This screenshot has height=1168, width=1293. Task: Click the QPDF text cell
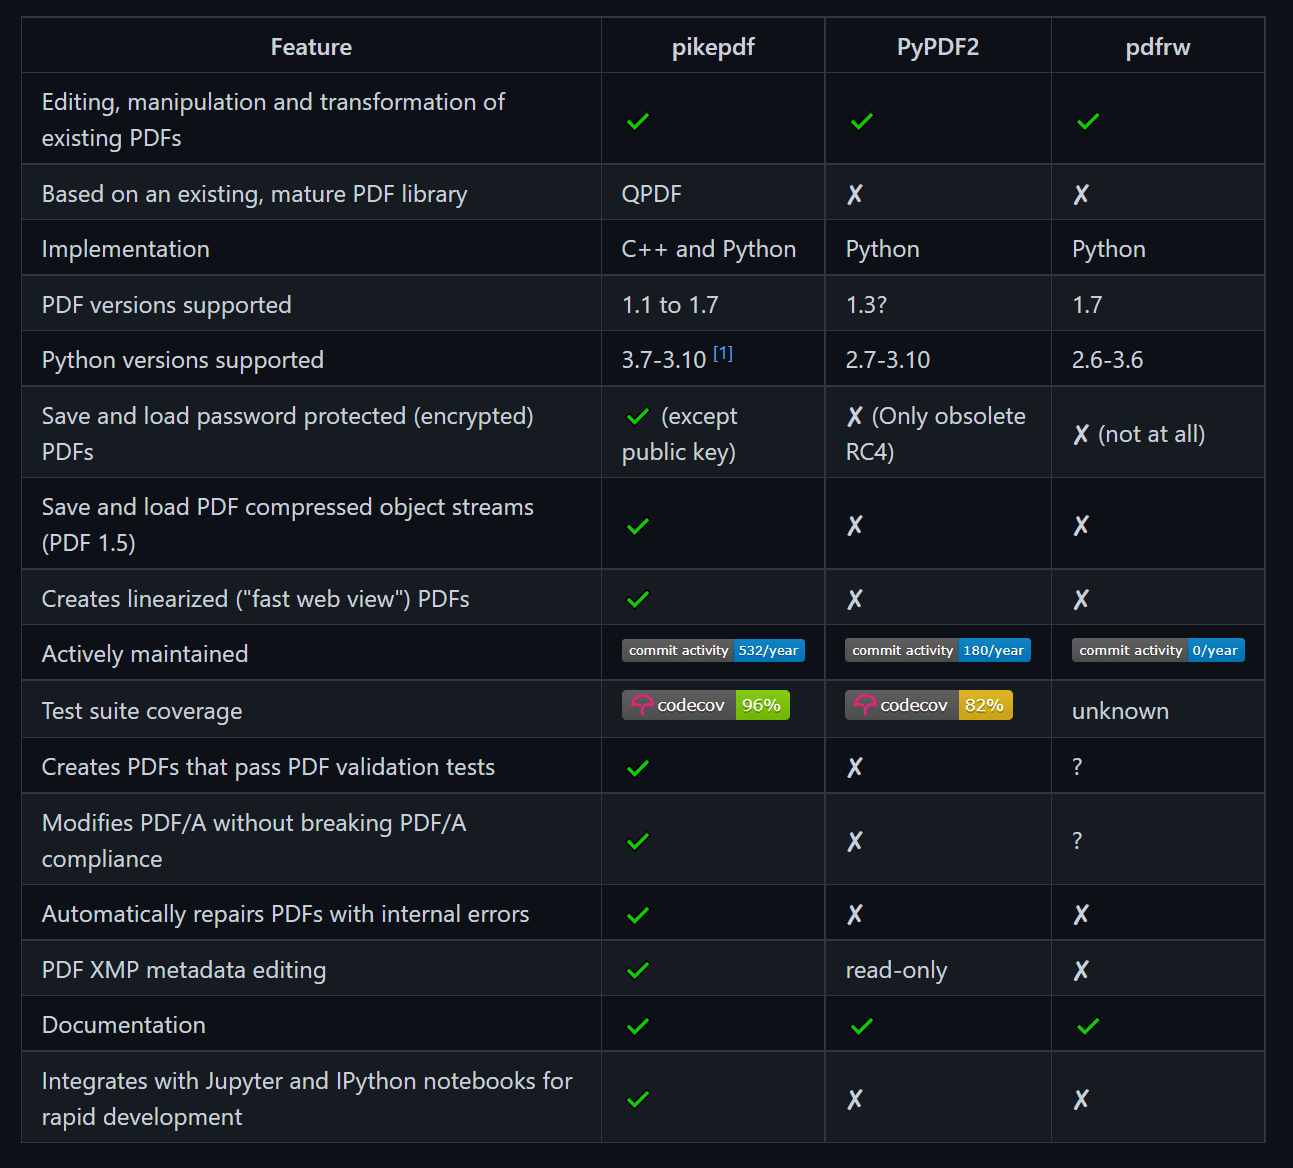click(x=652, y=194)
